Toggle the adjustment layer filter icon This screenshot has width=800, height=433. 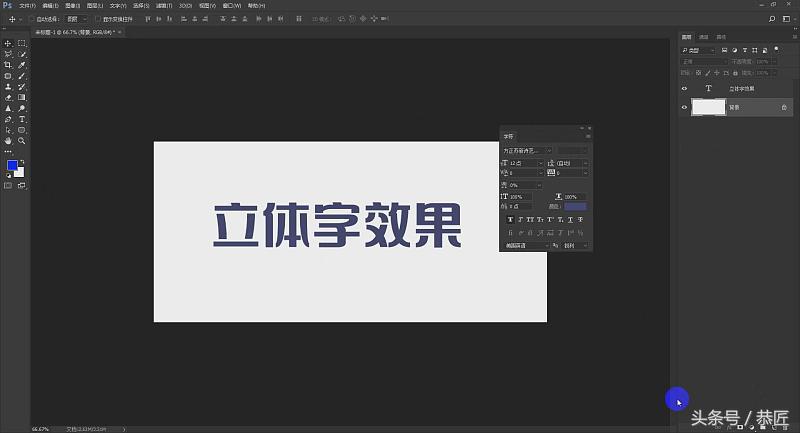click(734, 50)
